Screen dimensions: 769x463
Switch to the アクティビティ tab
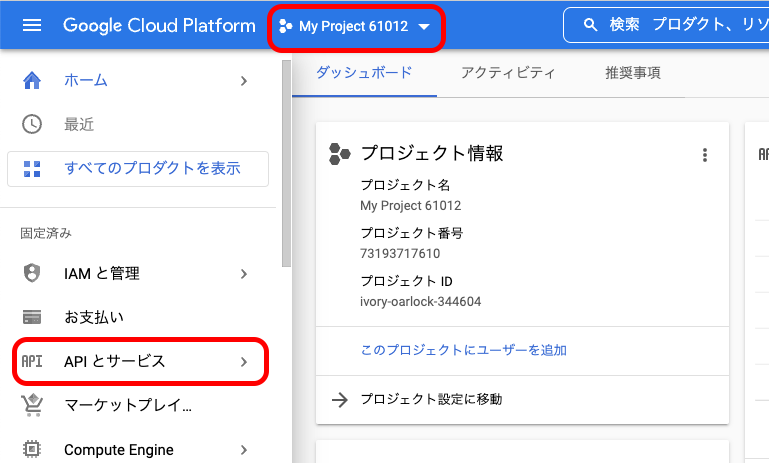point(508,72)
